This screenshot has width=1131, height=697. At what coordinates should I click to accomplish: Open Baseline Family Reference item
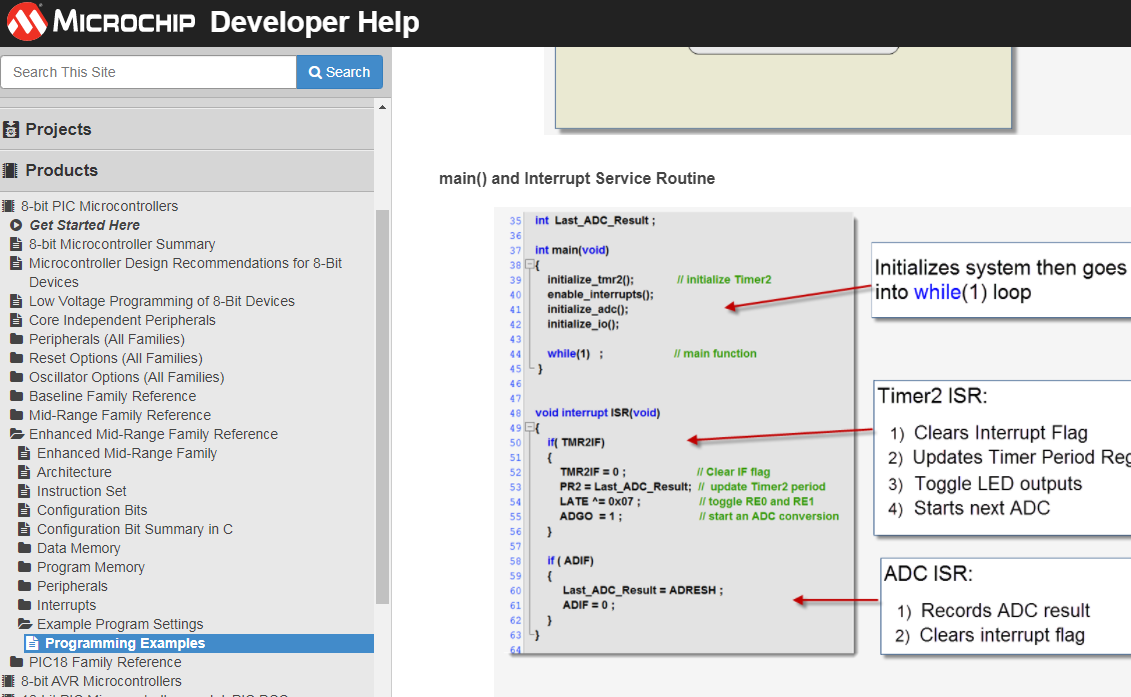[x=113, y=396]
